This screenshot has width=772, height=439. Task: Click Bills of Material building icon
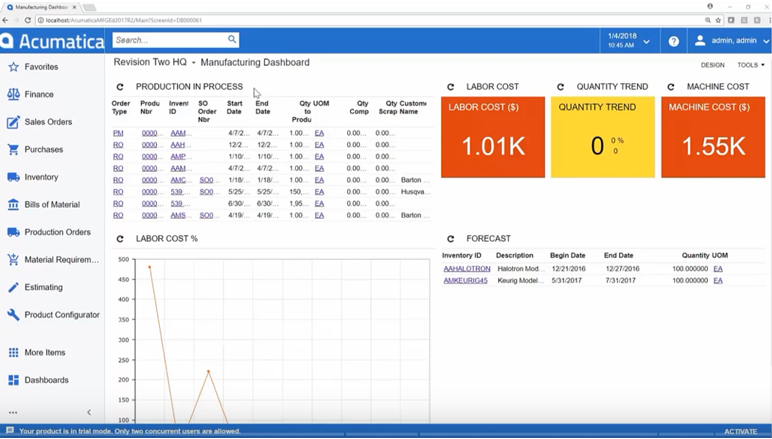pos(13,205)
